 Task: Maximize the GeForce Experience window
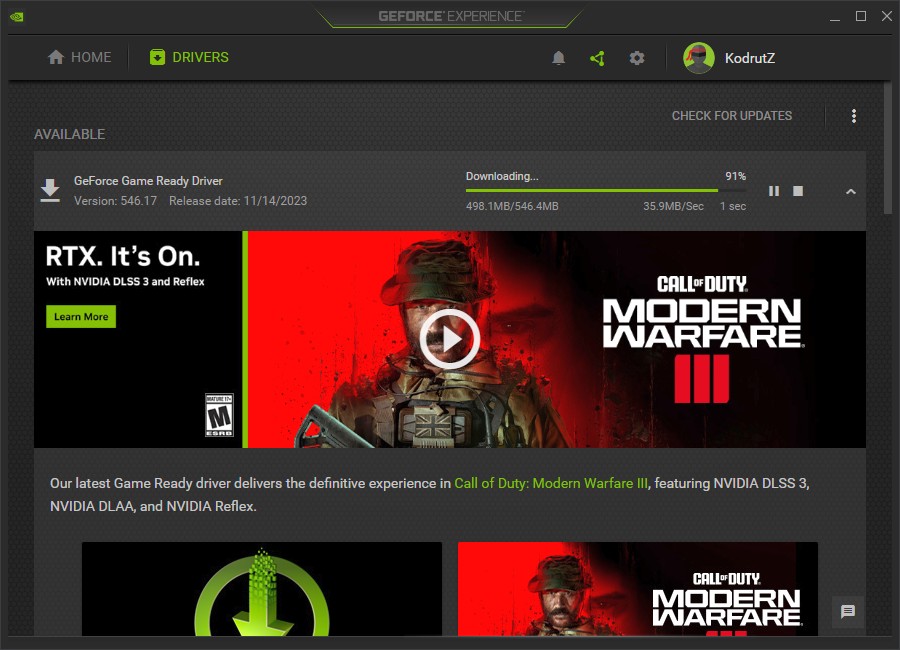861,17
